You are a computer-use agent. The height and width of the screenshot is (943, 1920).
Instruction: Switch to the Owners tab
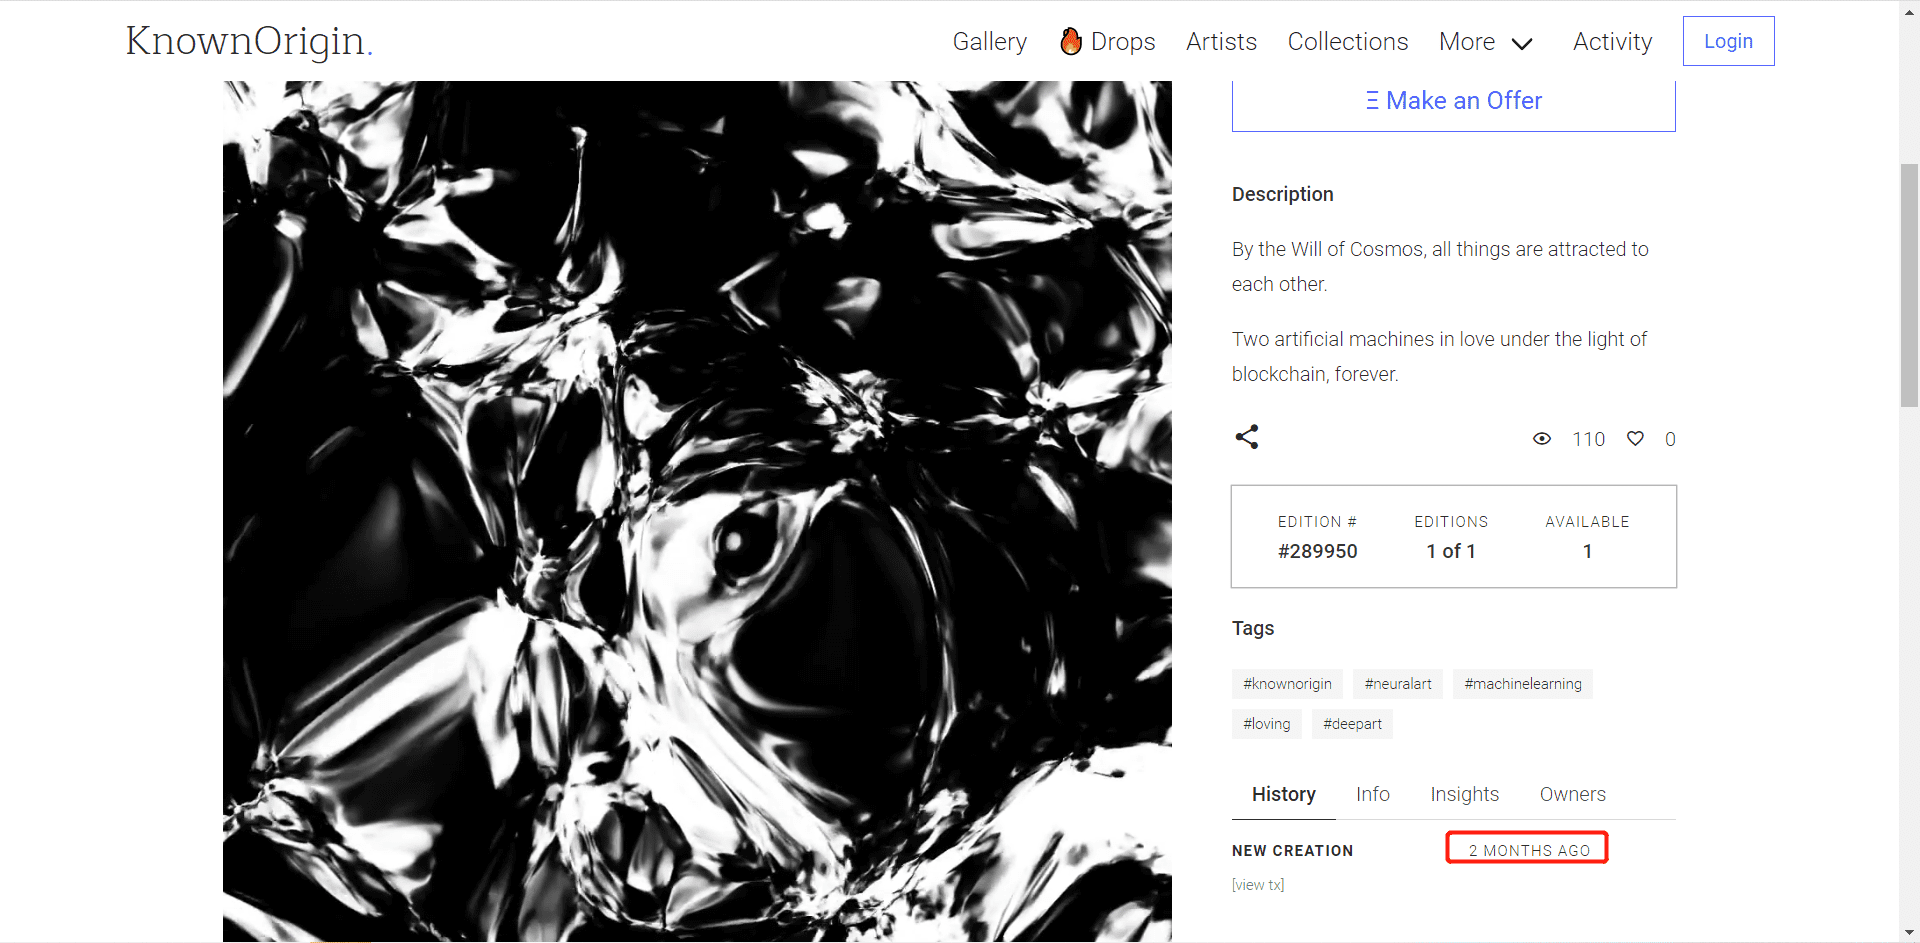pyautogui.click(x=1572, y=794)
